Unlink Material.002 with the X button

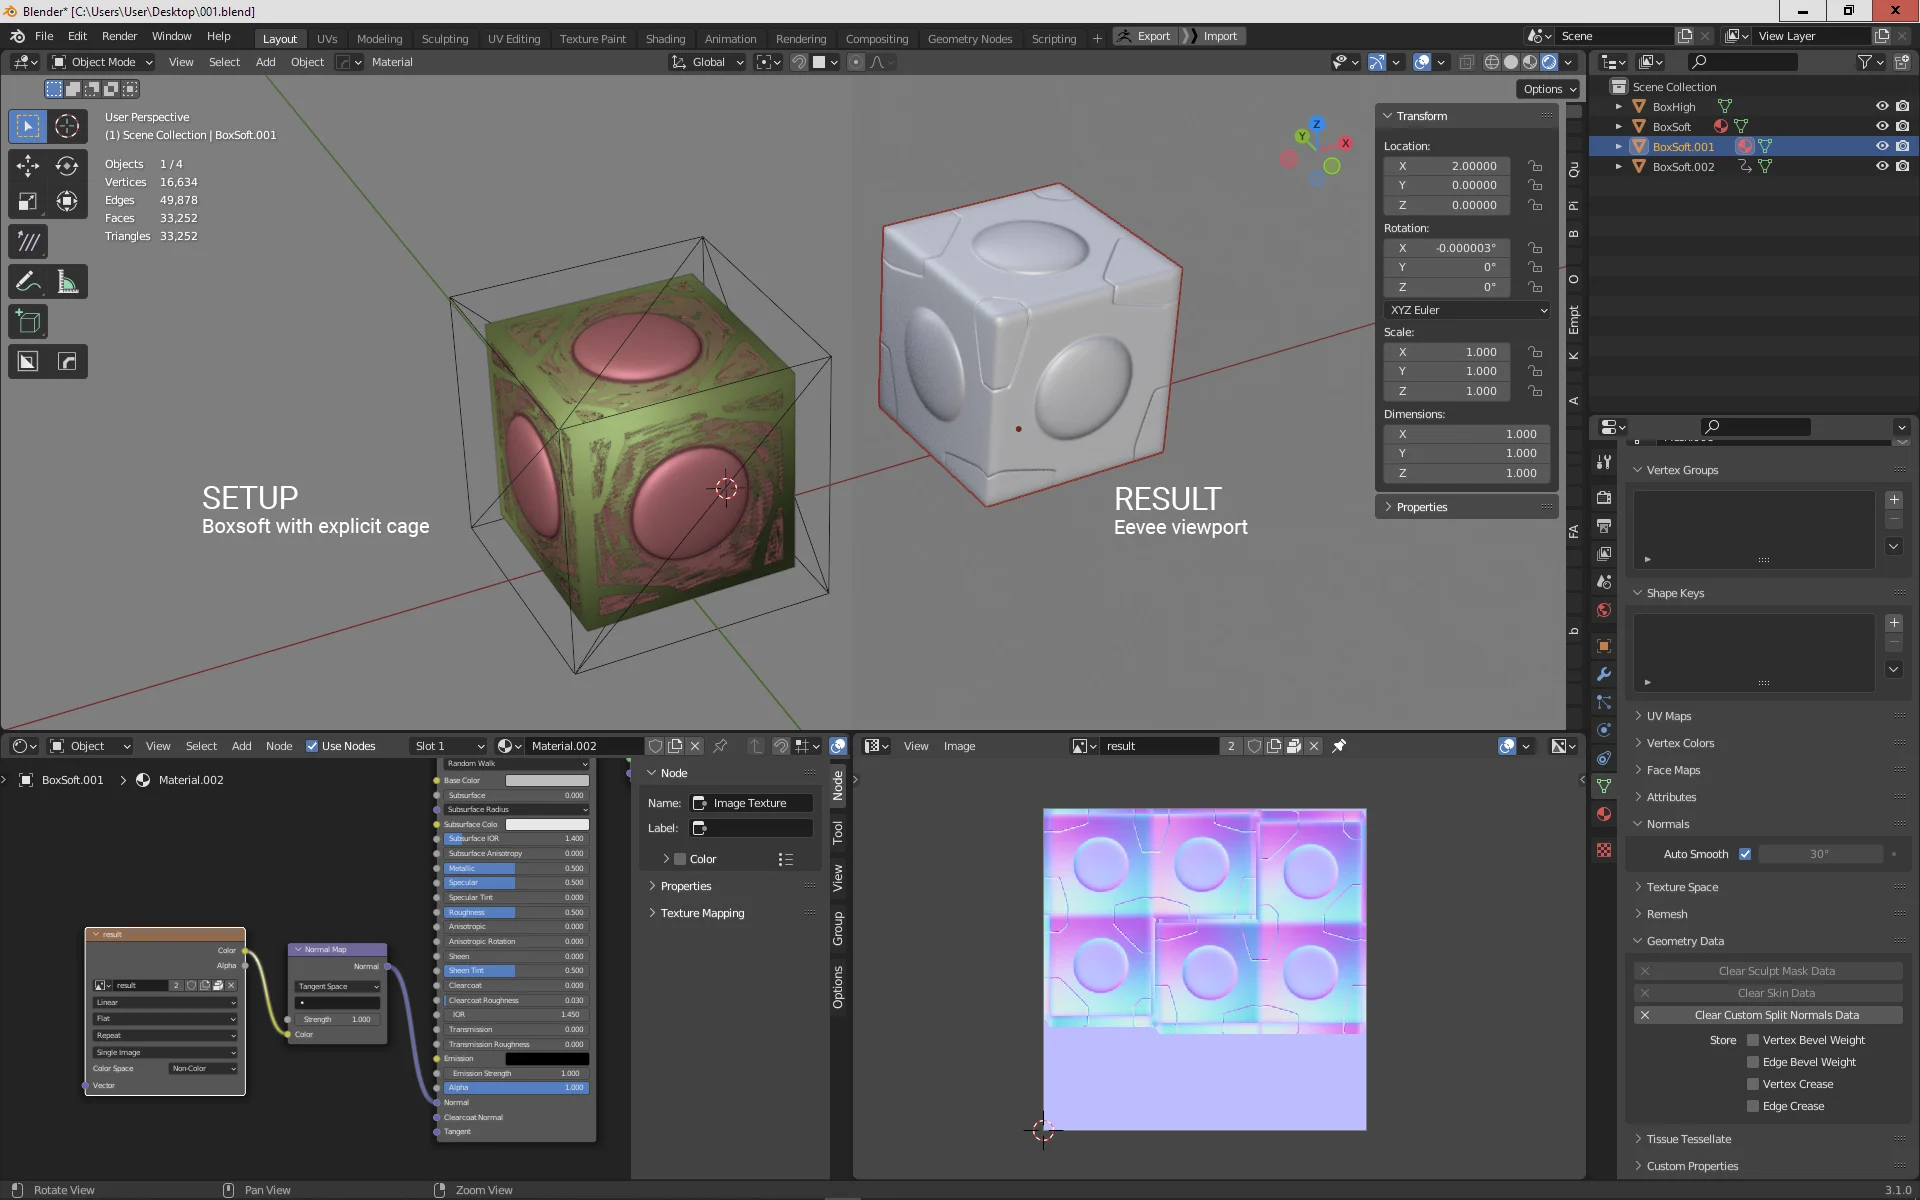click(x=695, y=746)
